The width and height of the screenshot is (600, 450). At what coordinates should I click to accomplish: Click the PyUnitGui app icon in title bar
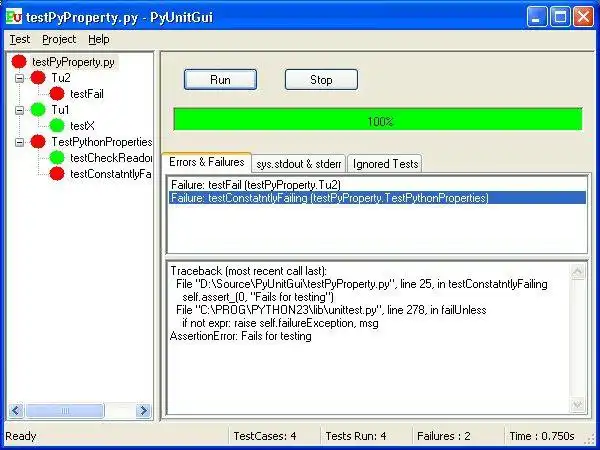(x=14, y=17)
